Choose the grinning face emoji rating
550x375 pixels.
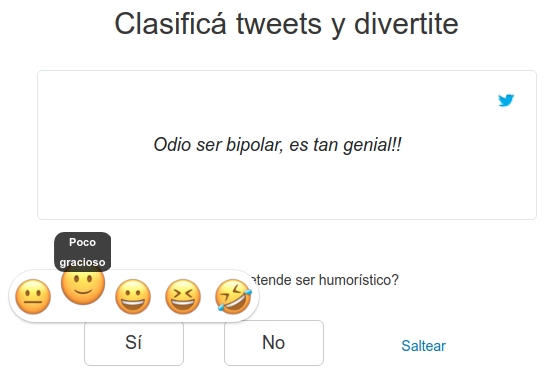(x=133, y=297)
